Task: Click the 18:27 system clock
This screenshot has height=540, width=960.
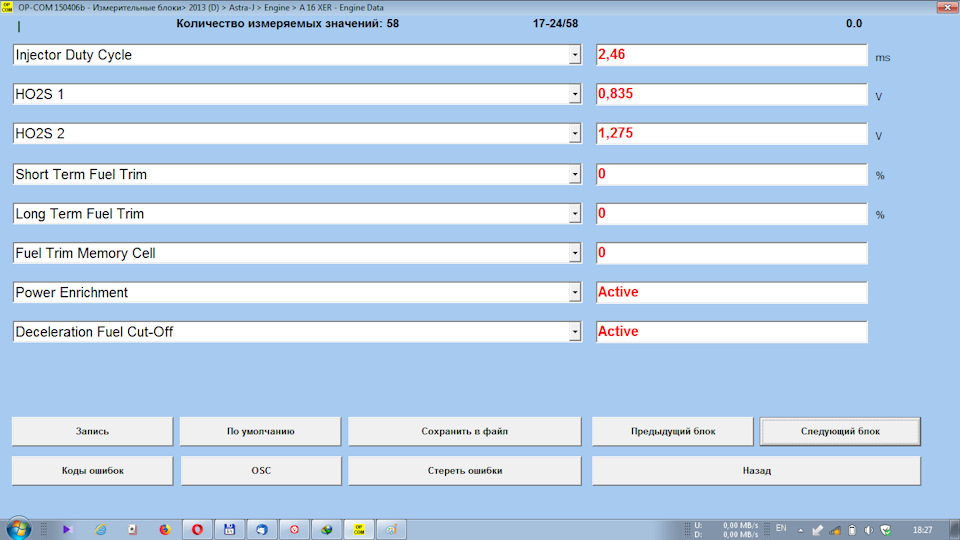Action: pos(923,530)
